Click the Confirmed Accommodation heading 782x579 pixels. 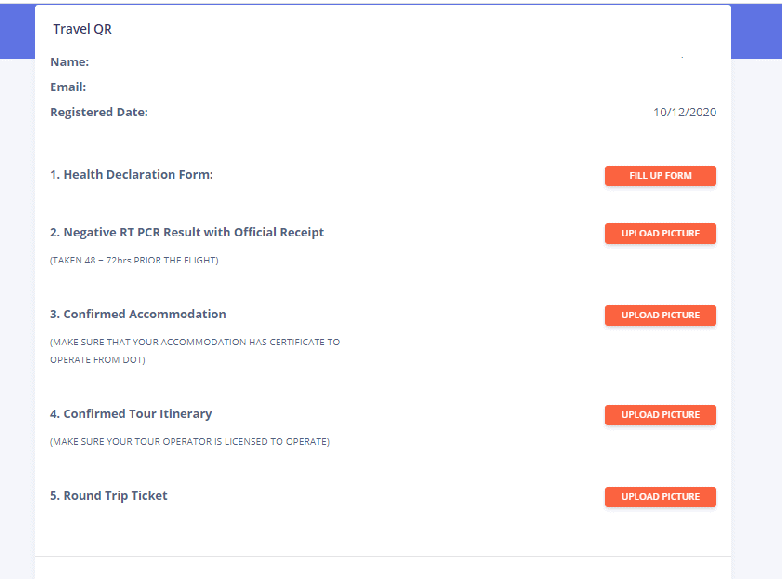[x=138, y=314]
